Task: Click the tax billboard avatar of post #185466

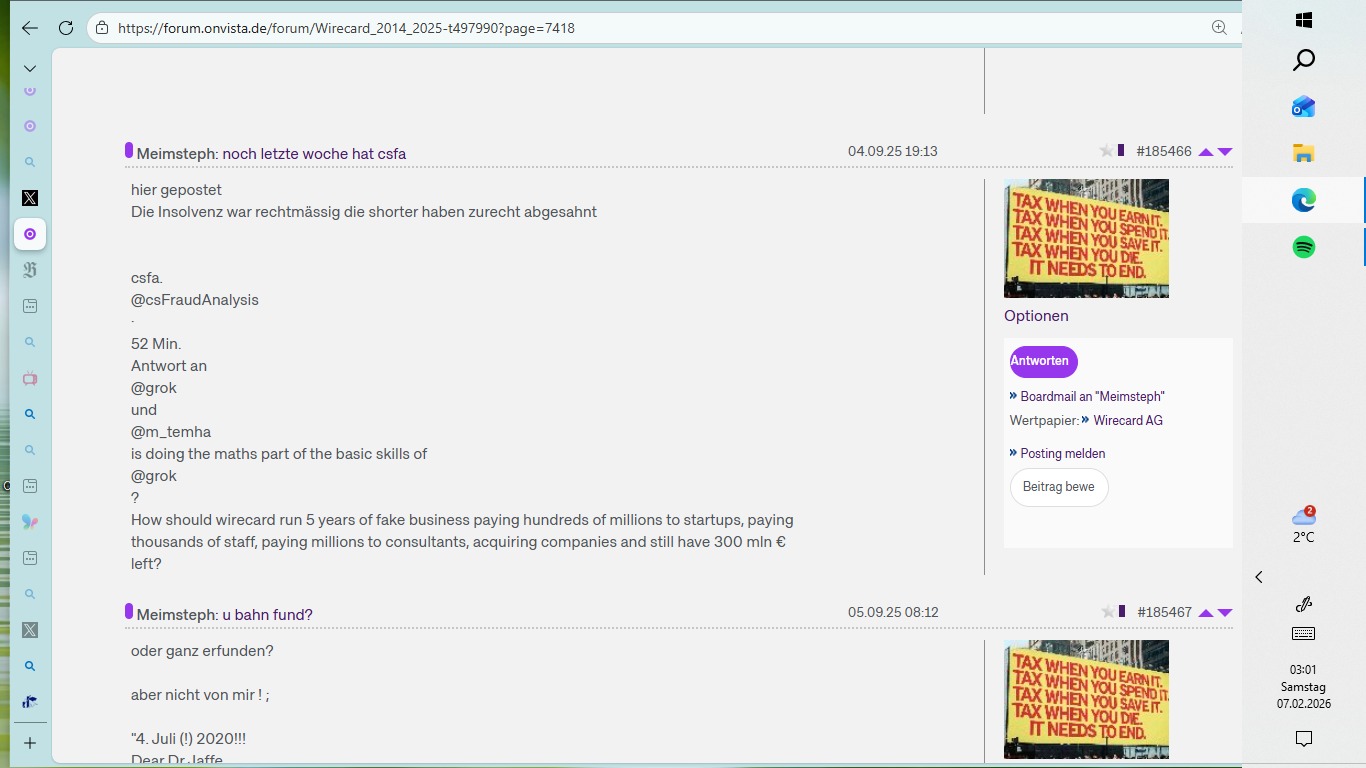Action: [x=1086, y=238]
